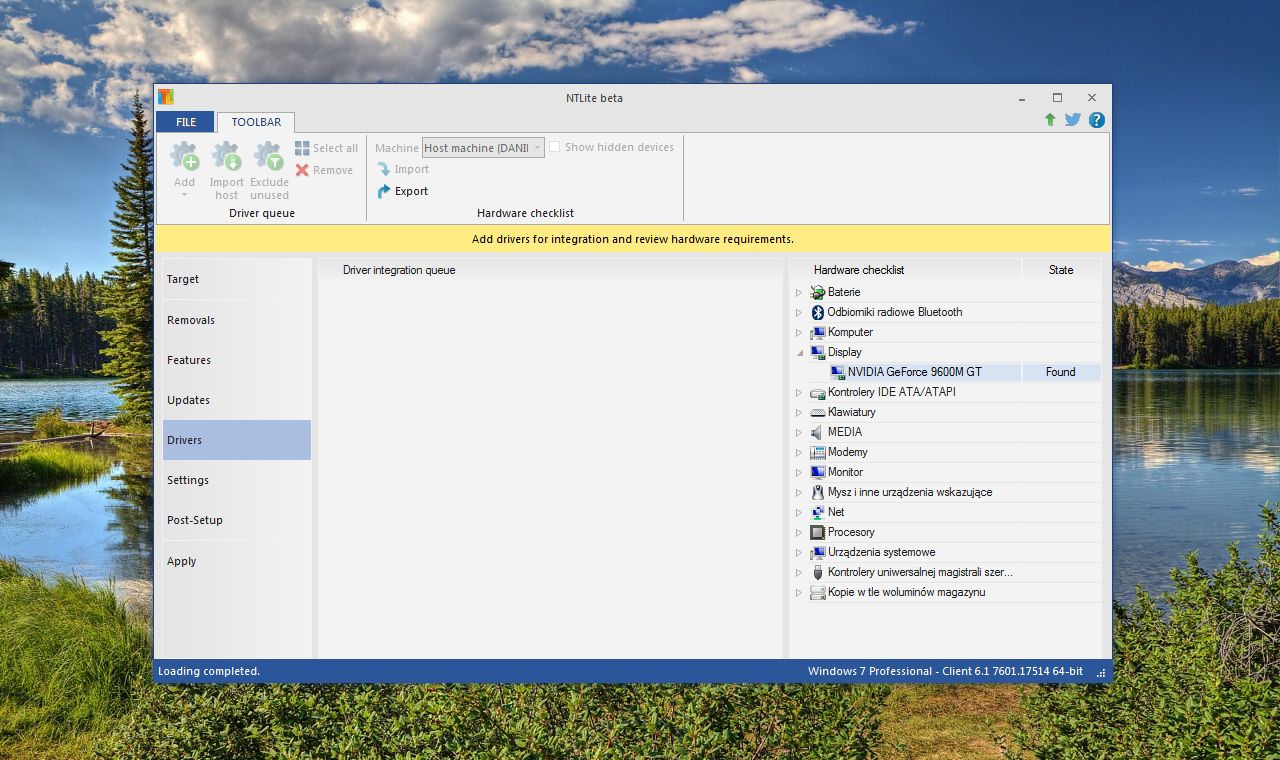
Task: Expand the Kontrolery IDE ATA/ATAPI node
Action: (x=799, y=392)
